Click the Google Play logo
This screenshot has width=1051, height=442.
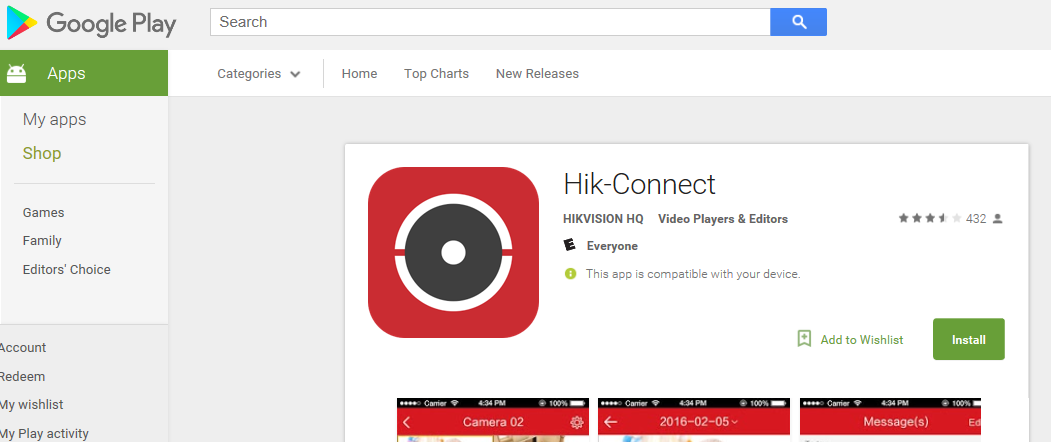(x=92, y=24)
